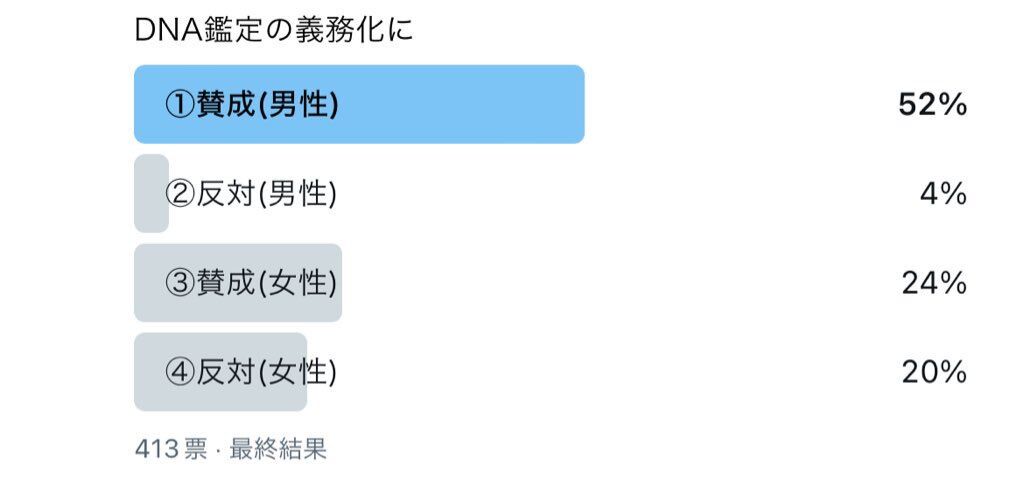The height and width of the screenshot is (480, 1024).
Task: Click the 52% result percentage
Action: (932, 105)
